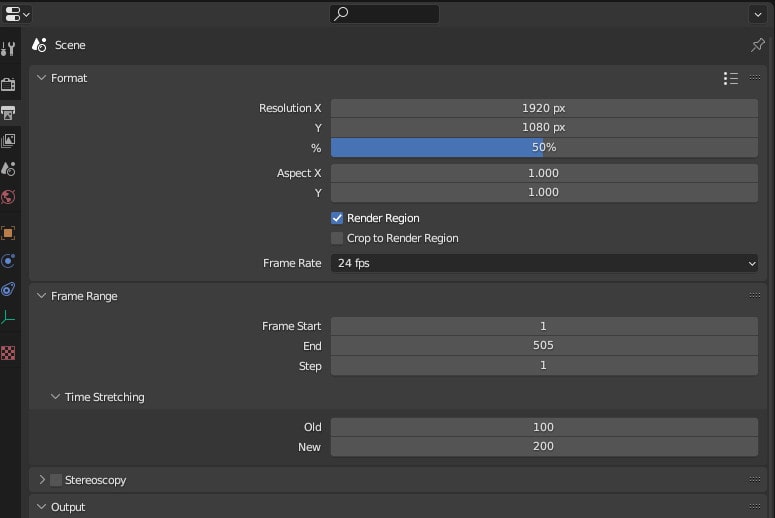Screen dimensions: 775x518
Task: Click the frame End field showing 505
Action: tap(544, 345)
